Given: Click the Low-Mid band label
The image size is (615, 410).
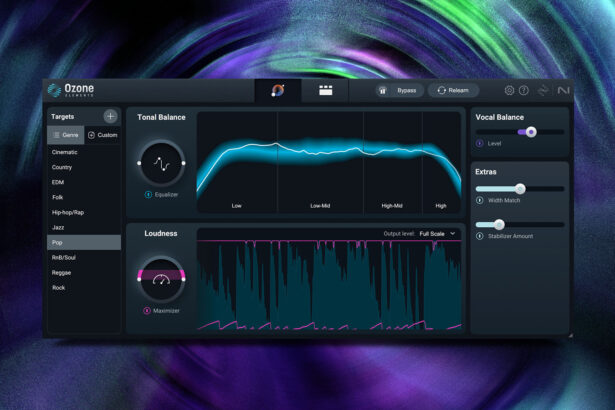Looking at the screenshot, I should pyautogui.click(x=320, y=206).
